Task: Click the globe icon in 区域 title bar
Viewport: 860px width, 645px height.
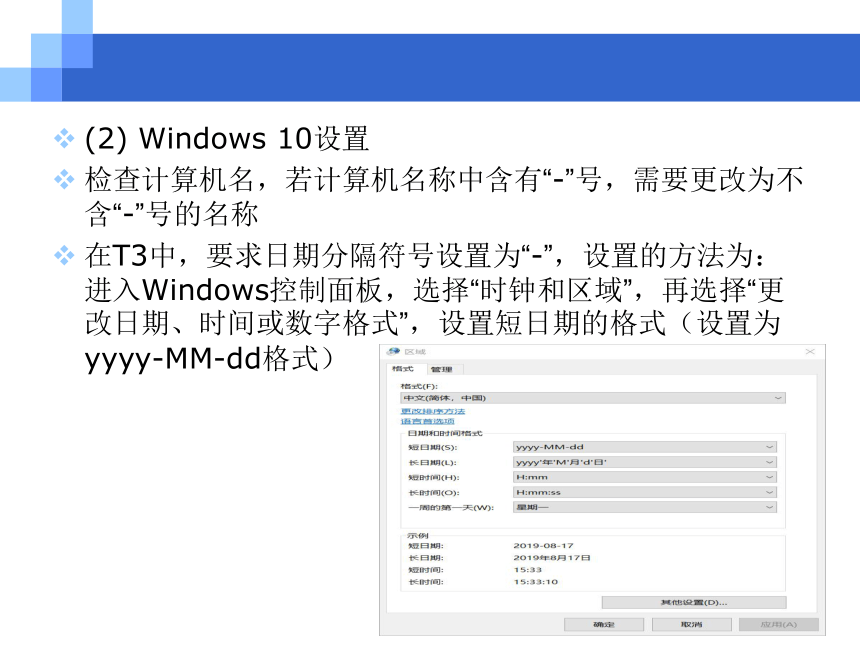Action: point(393,352)
